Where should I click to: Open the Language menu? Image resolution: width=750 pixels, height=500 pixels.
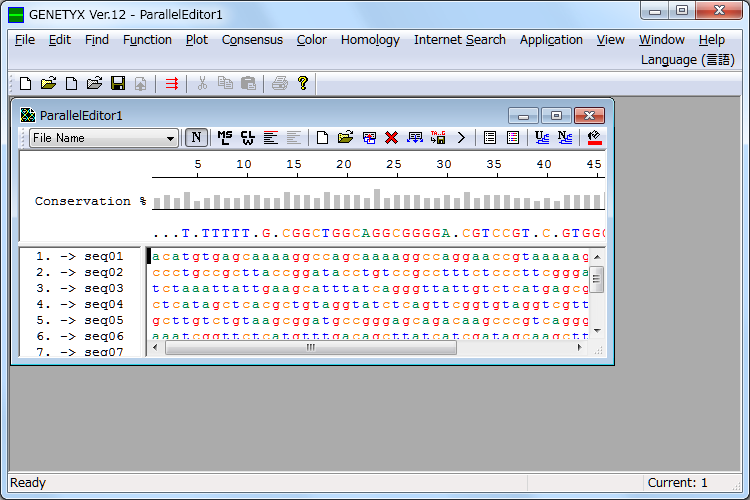click(x=688, y=60)
